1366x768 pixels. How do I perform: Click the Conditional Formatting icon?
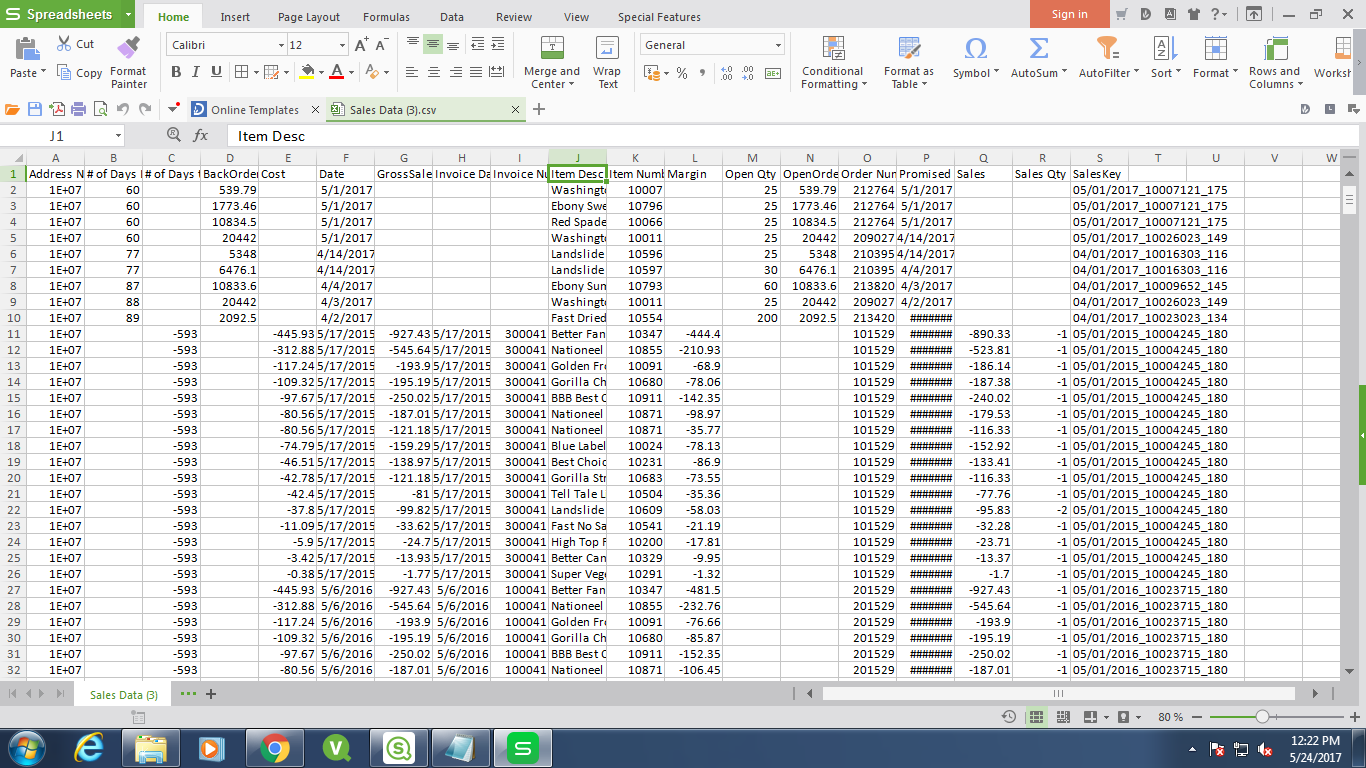point(832,48)
